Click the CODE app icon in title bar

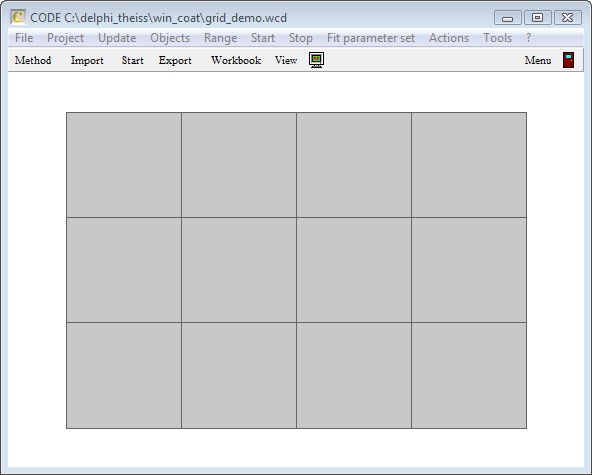pyautogui.click(x=18, y=17)
